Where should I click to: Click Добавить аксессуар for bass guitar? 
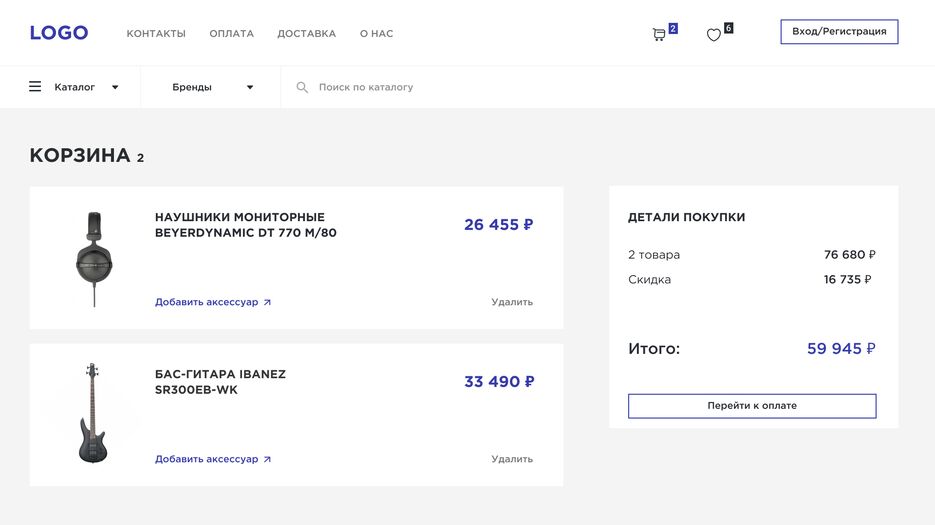pyautogui.click(x=206, y=459)
